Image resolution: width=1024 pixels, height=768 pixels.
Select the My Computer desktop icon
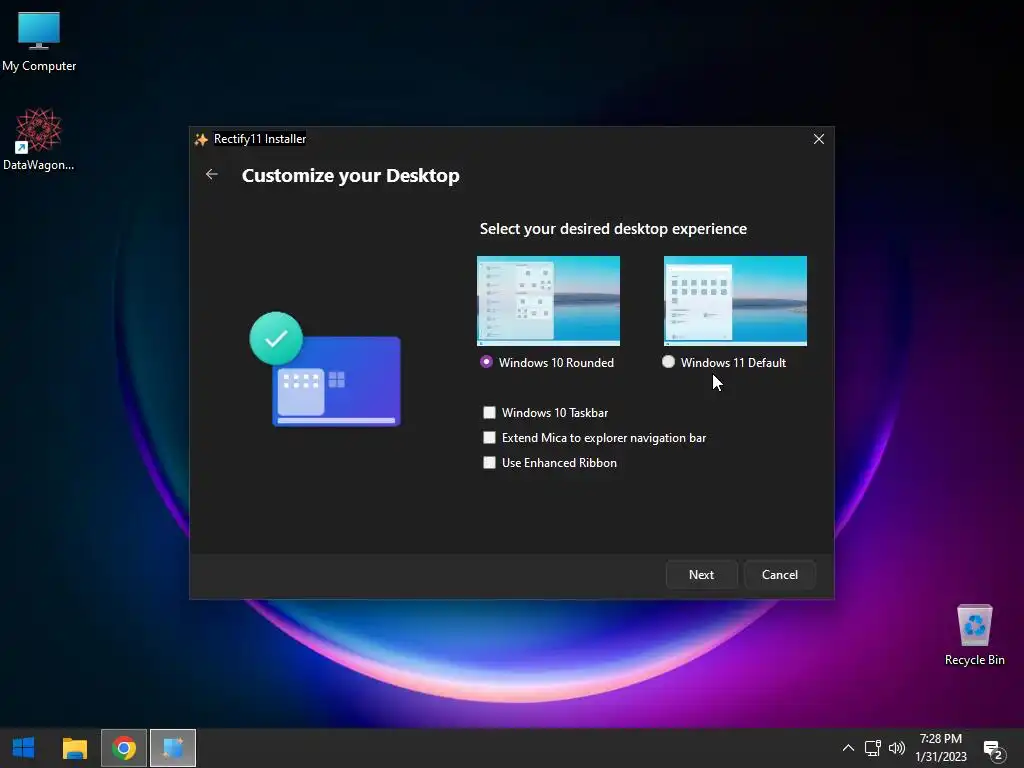[x=39, y=42]
